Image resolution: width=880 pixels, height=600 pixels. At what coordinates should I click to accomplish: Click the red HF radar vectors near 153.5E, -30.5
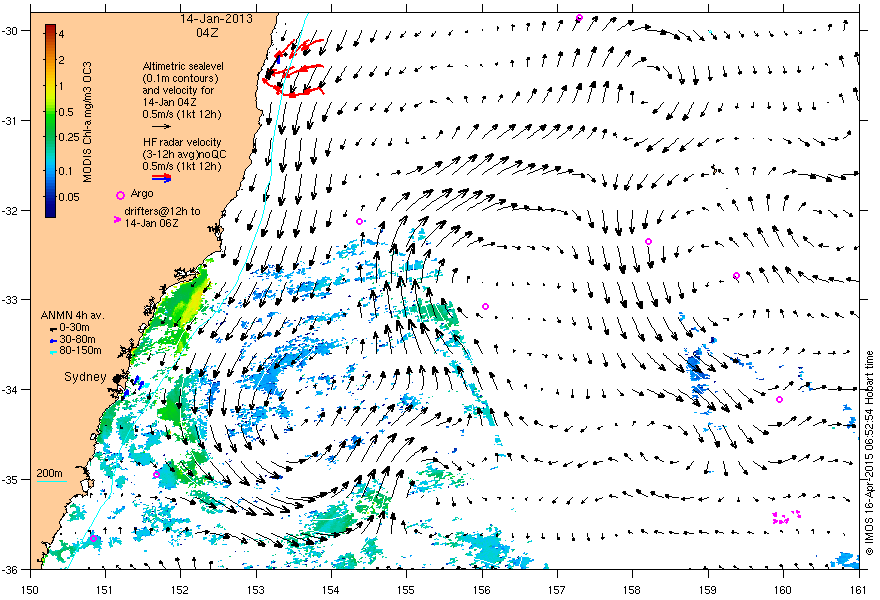coord(295,67)
